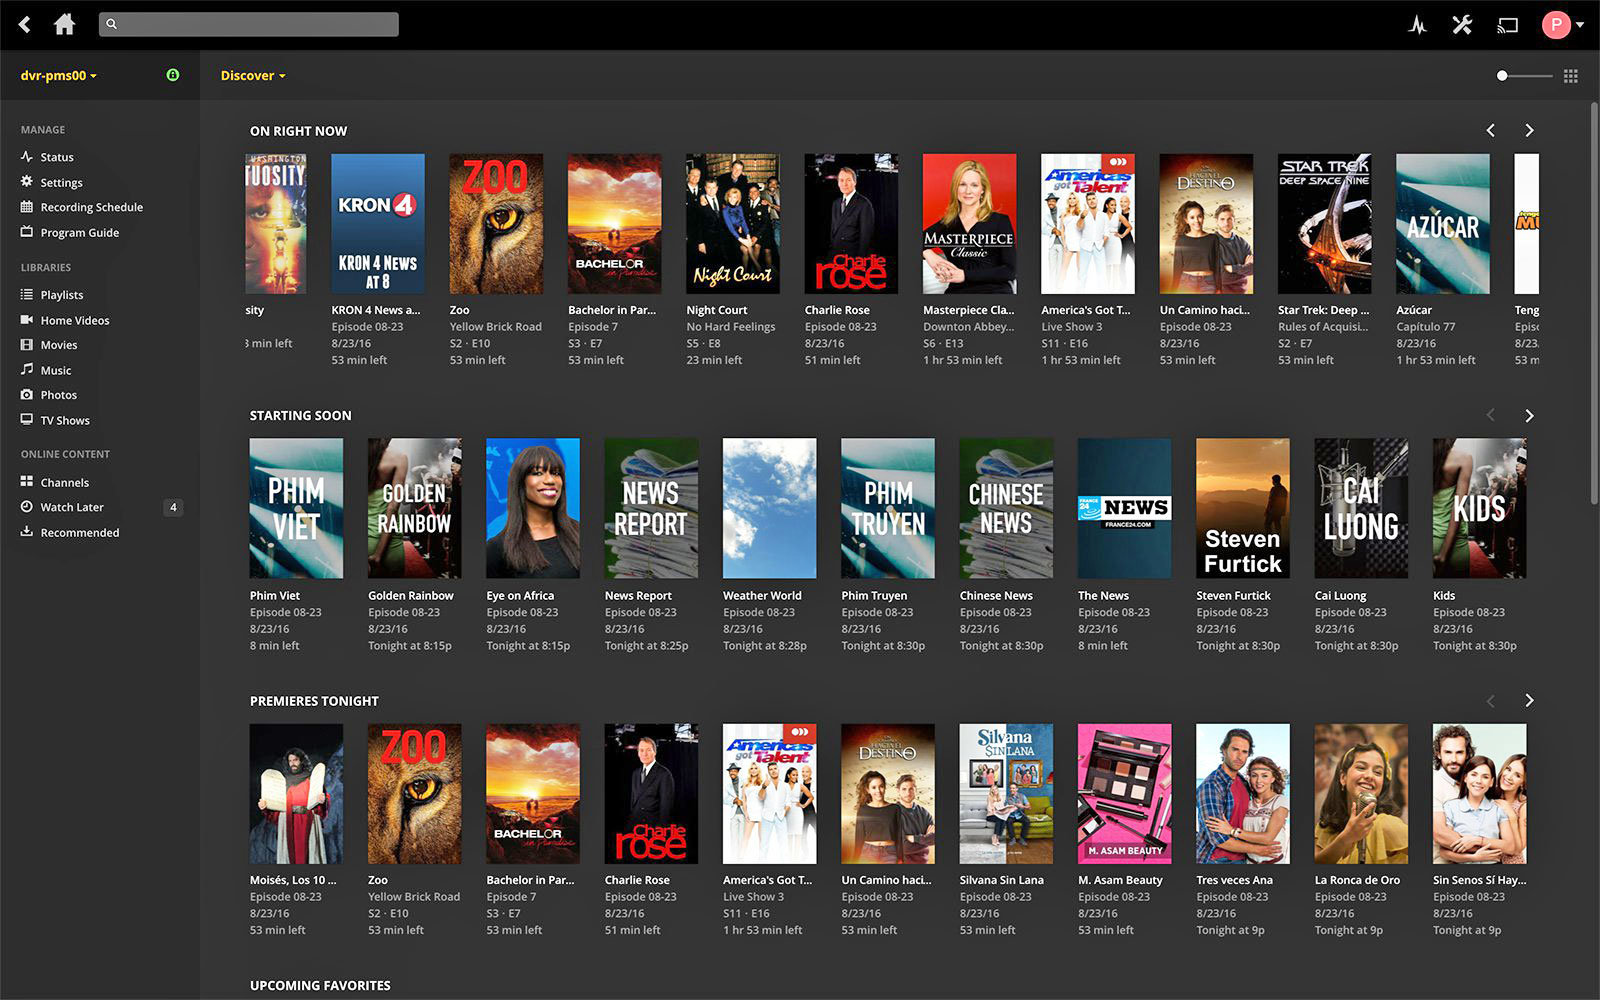Open Watch Later list

pyautogui.click(x=72, y=507)
